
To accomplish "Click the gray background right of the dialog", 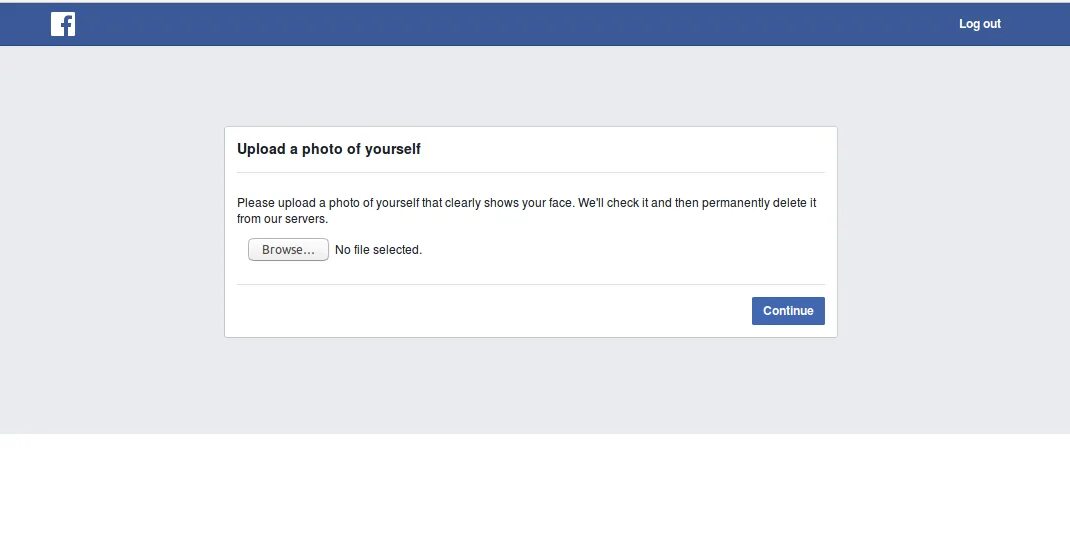I will click(950, 240).
